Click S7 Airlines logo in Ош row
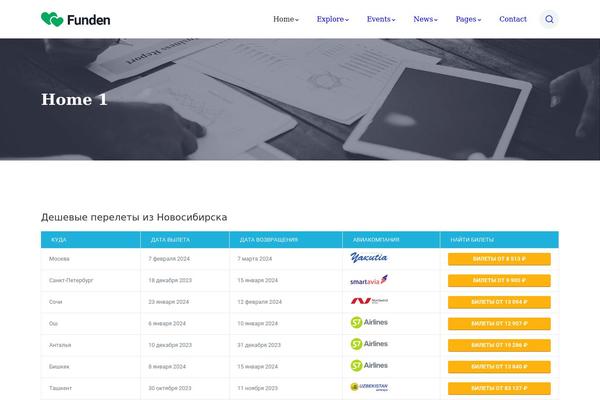 click(x=369, y=323)
